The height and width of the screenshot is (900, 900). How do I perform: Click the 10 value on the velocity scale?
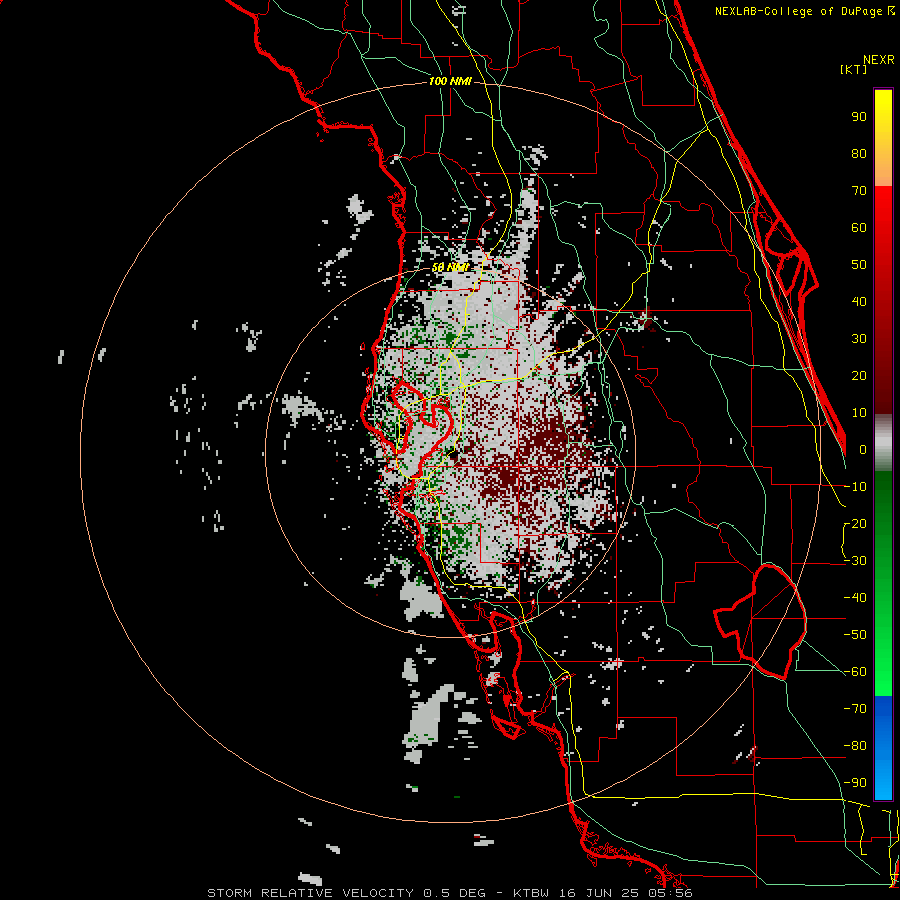[859, 413]
